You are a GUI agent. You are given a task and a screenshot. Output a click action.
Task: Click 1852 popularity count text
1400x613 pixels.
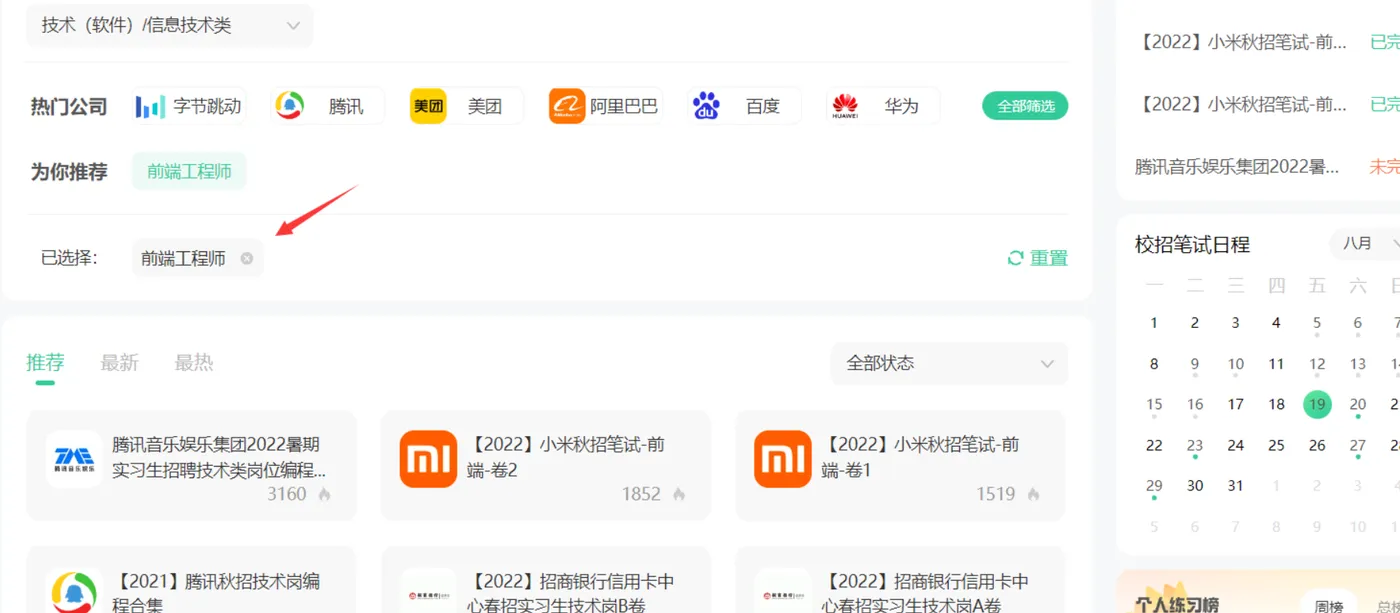point(641,494)
